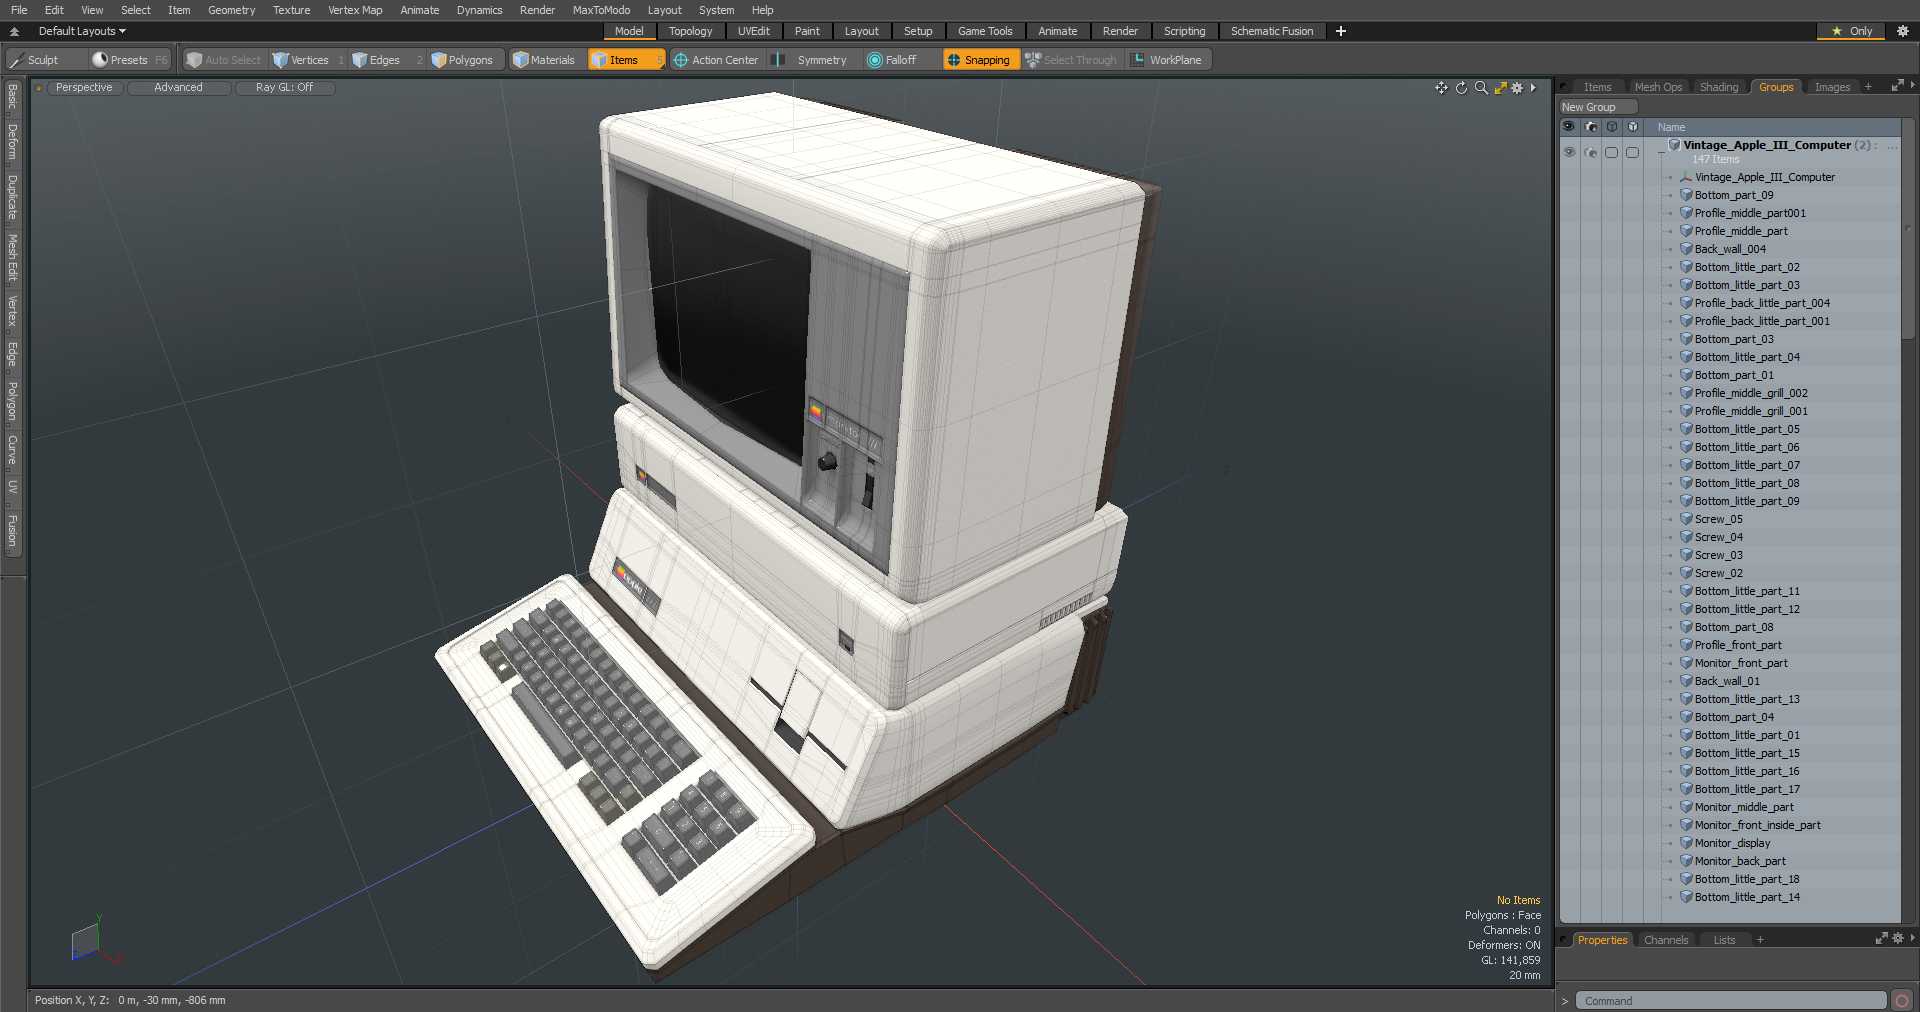The height and width of the screenshot is (1012, 1920).
Task: Click into the Command input field
Action: pyautogui.click(x=1731, y=1000)
